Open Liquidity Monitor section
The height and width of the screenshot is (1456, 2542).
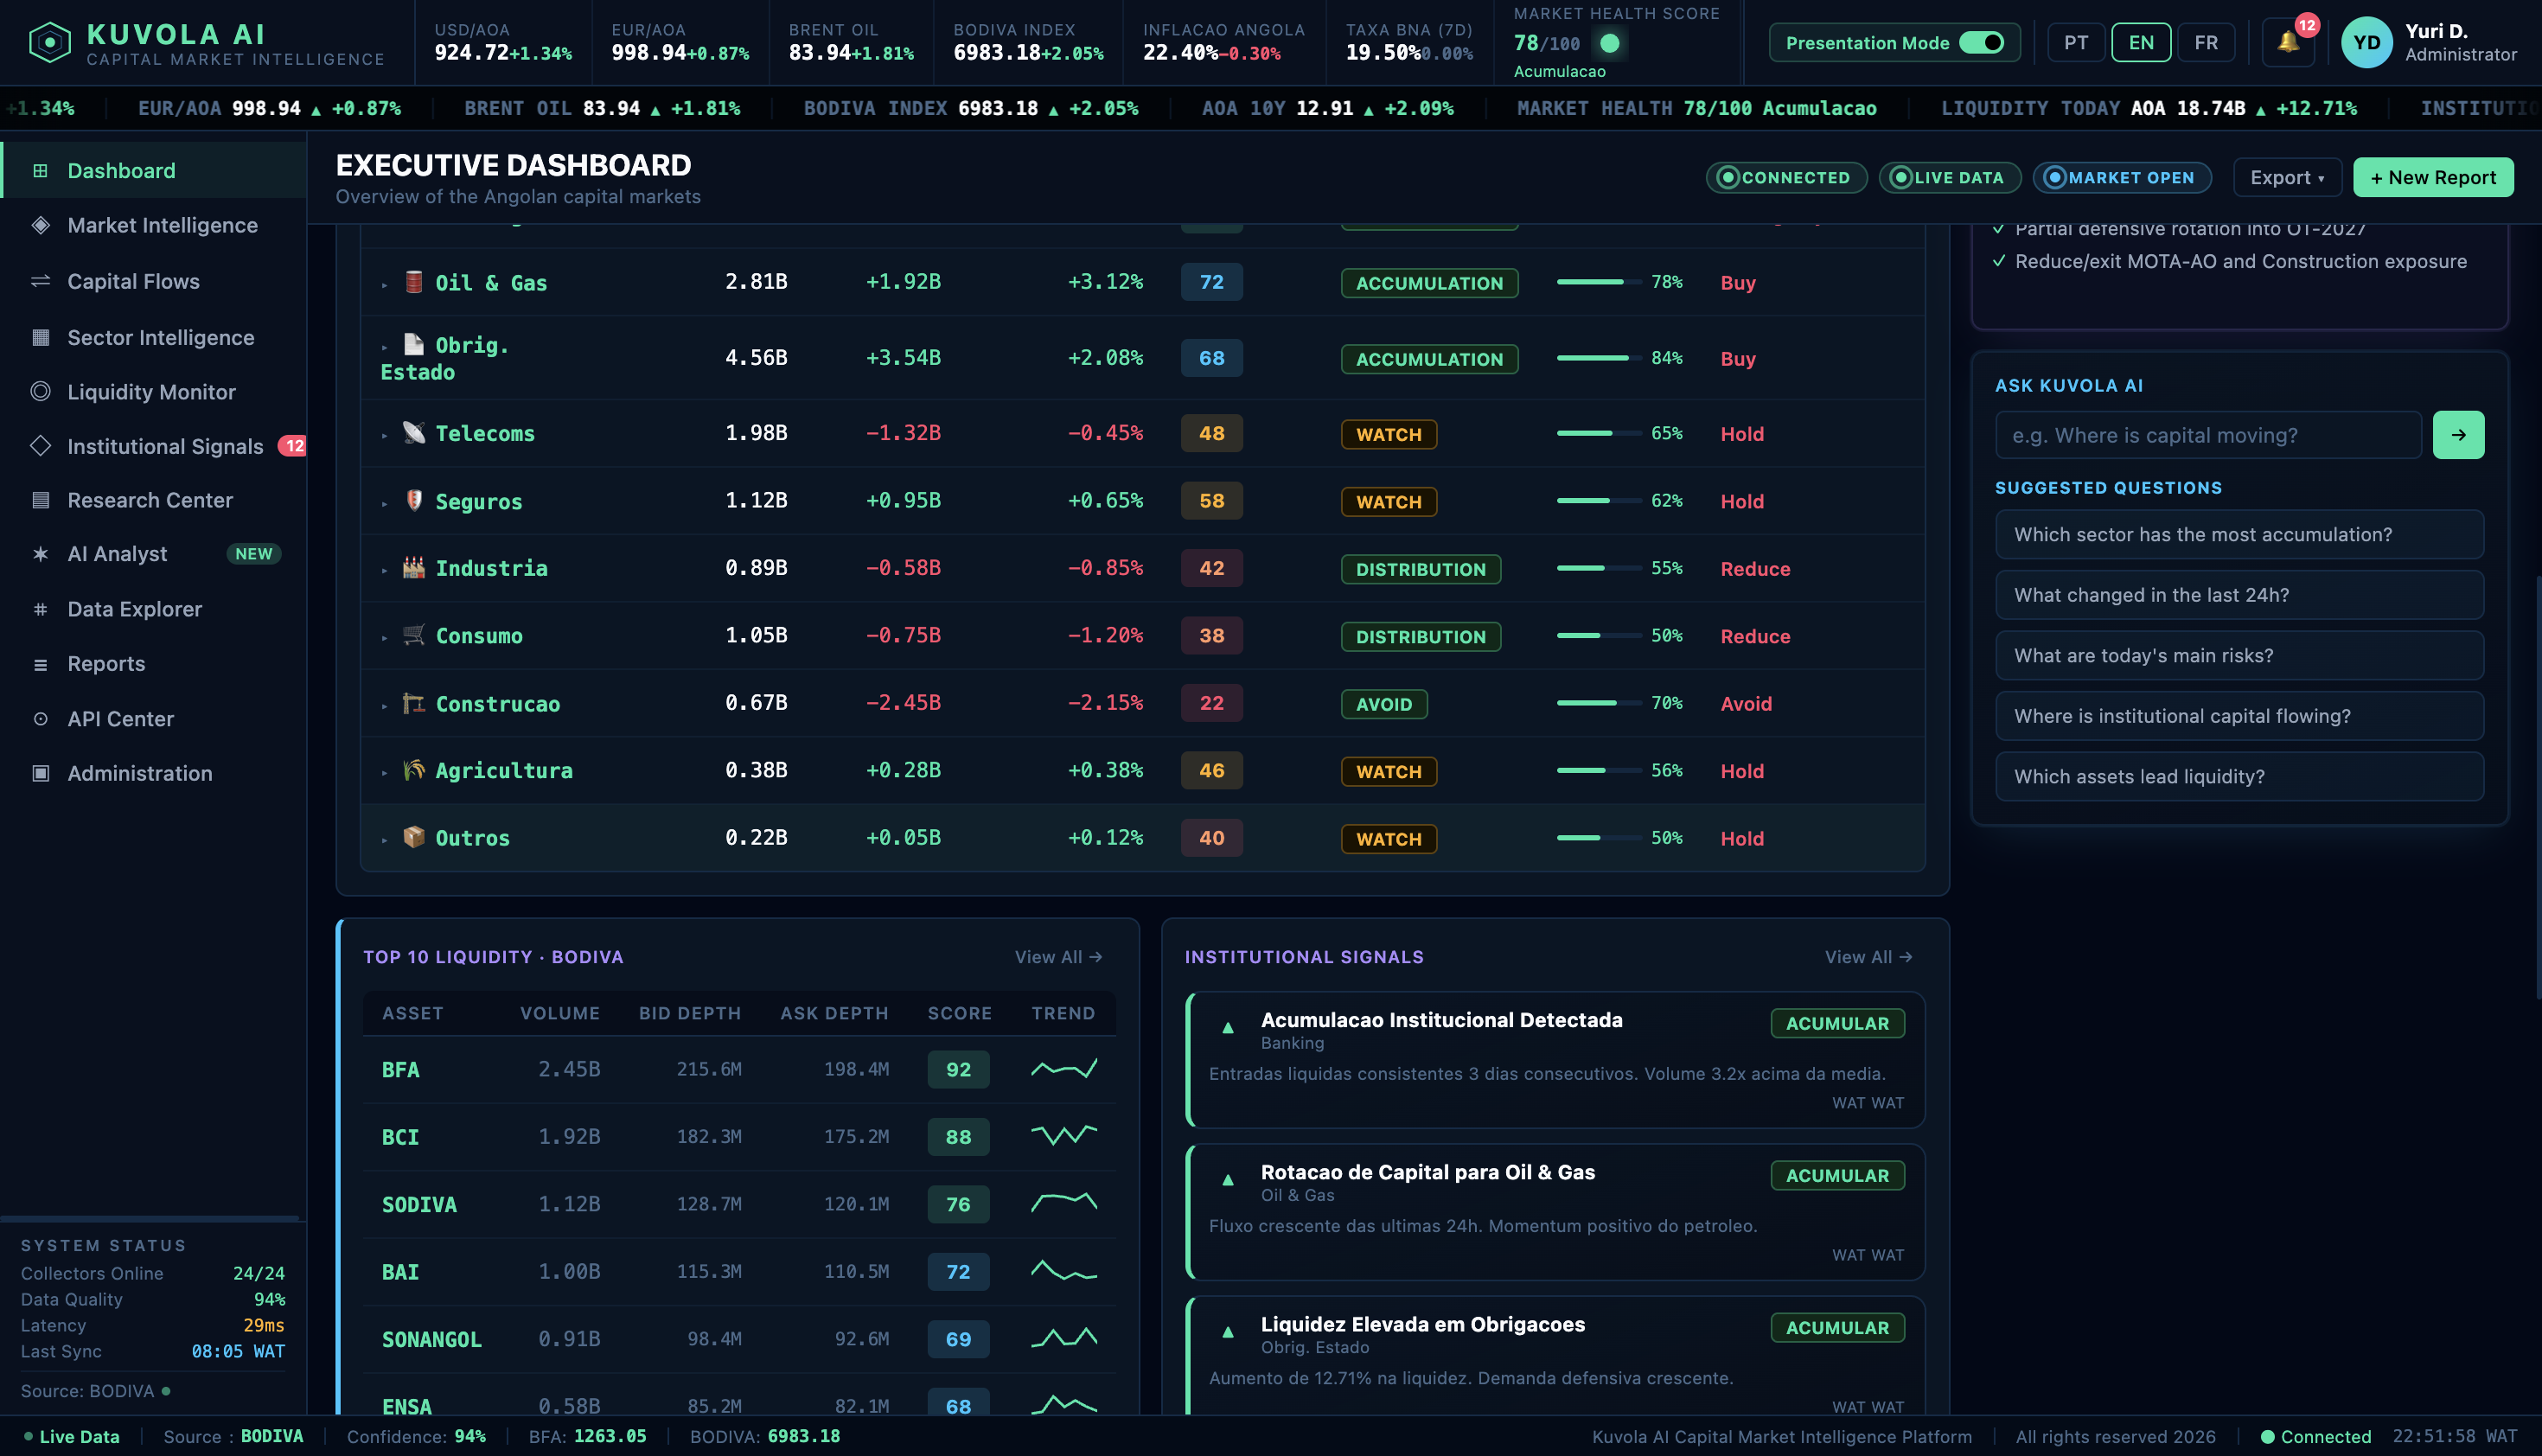[x=154, y=391]
